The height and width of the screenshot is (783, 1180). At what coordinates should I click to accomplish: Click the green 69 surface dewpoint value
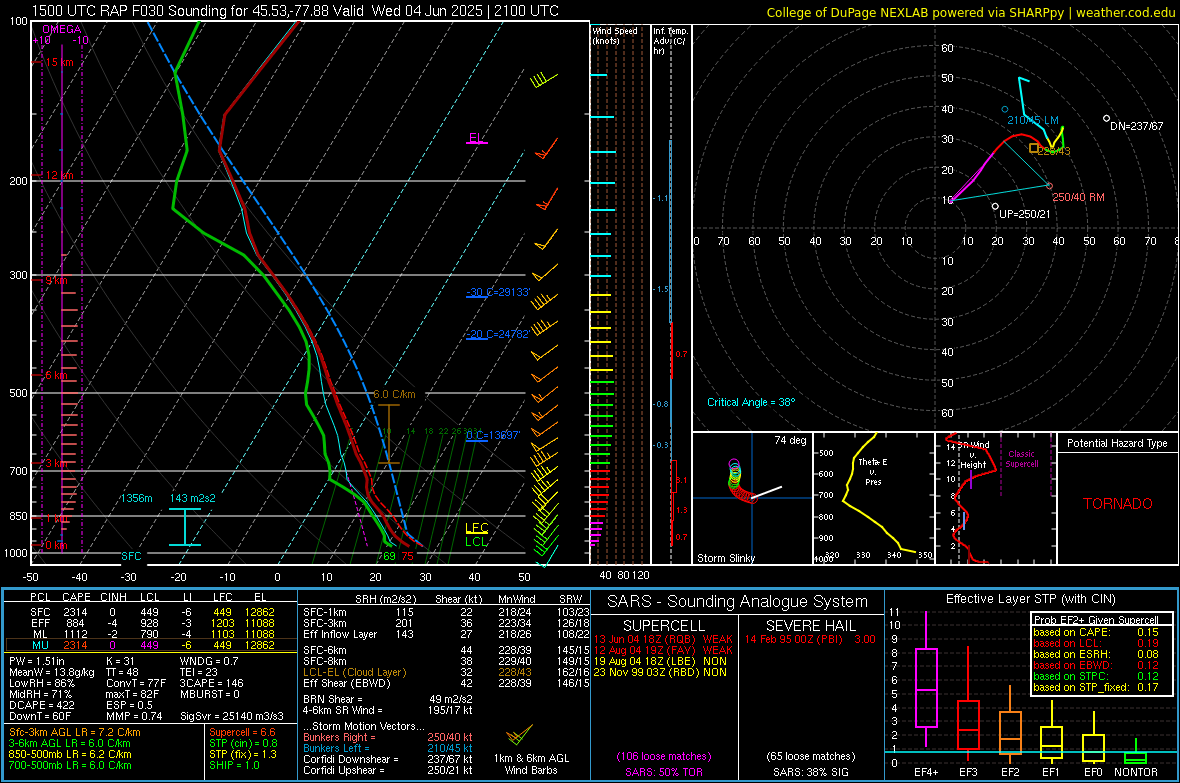coord(388,556)
